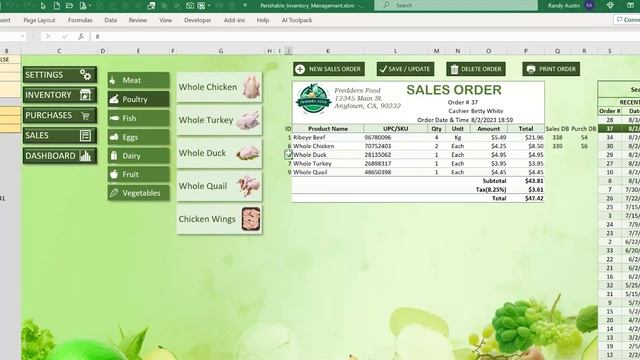Open the Help ribbon tab

pos(263,20)
